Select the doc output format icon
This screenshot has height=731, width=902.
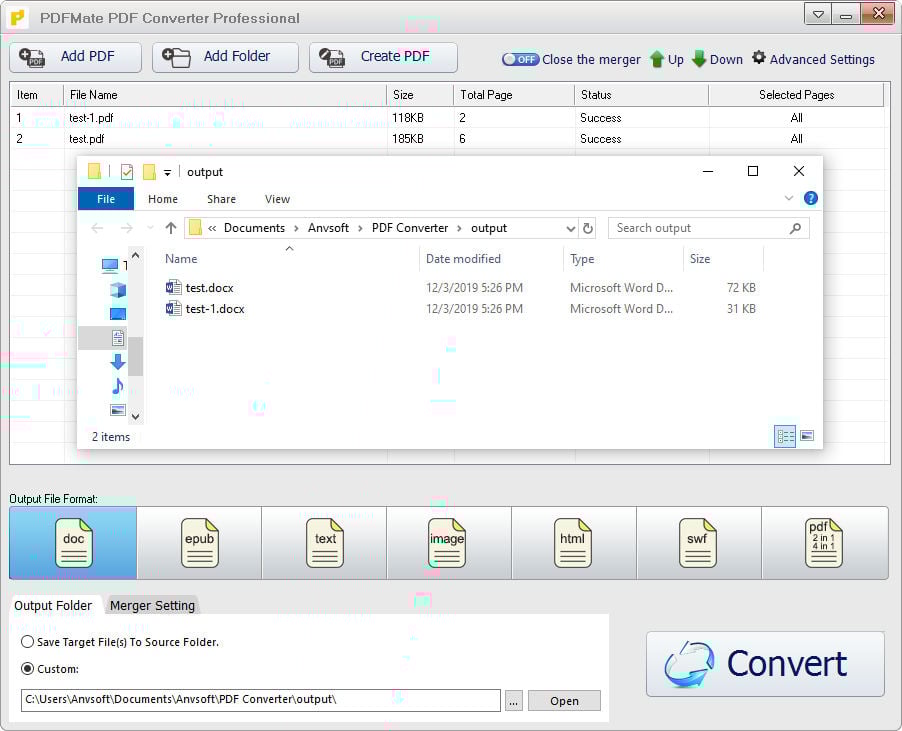pyautogui.click(x=73, y=543)
